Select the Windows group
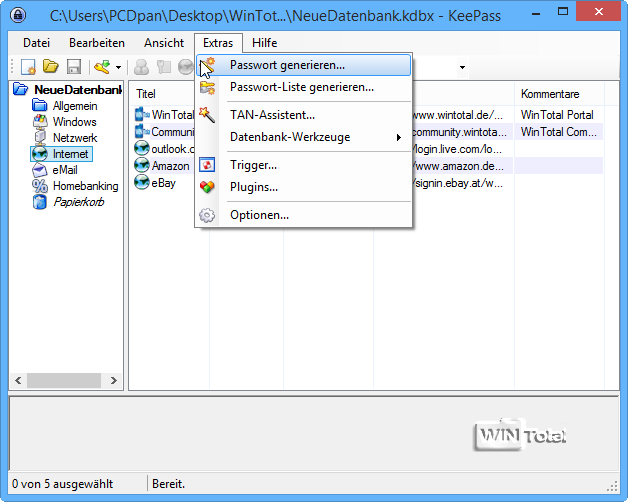The height and width of the screenshot is (502, 628). tap(74, 122)
